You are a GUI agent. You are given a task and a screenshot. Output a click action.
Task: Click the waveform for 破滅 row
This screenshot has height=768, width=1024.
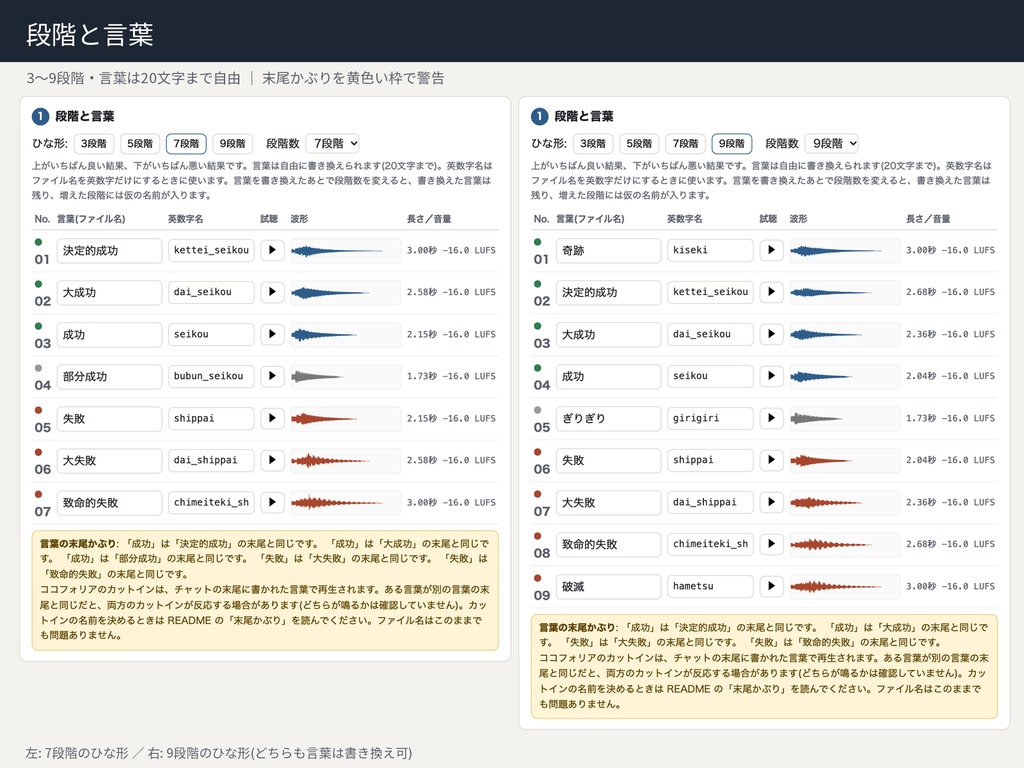pyautogui.click(x=844, y=586)
